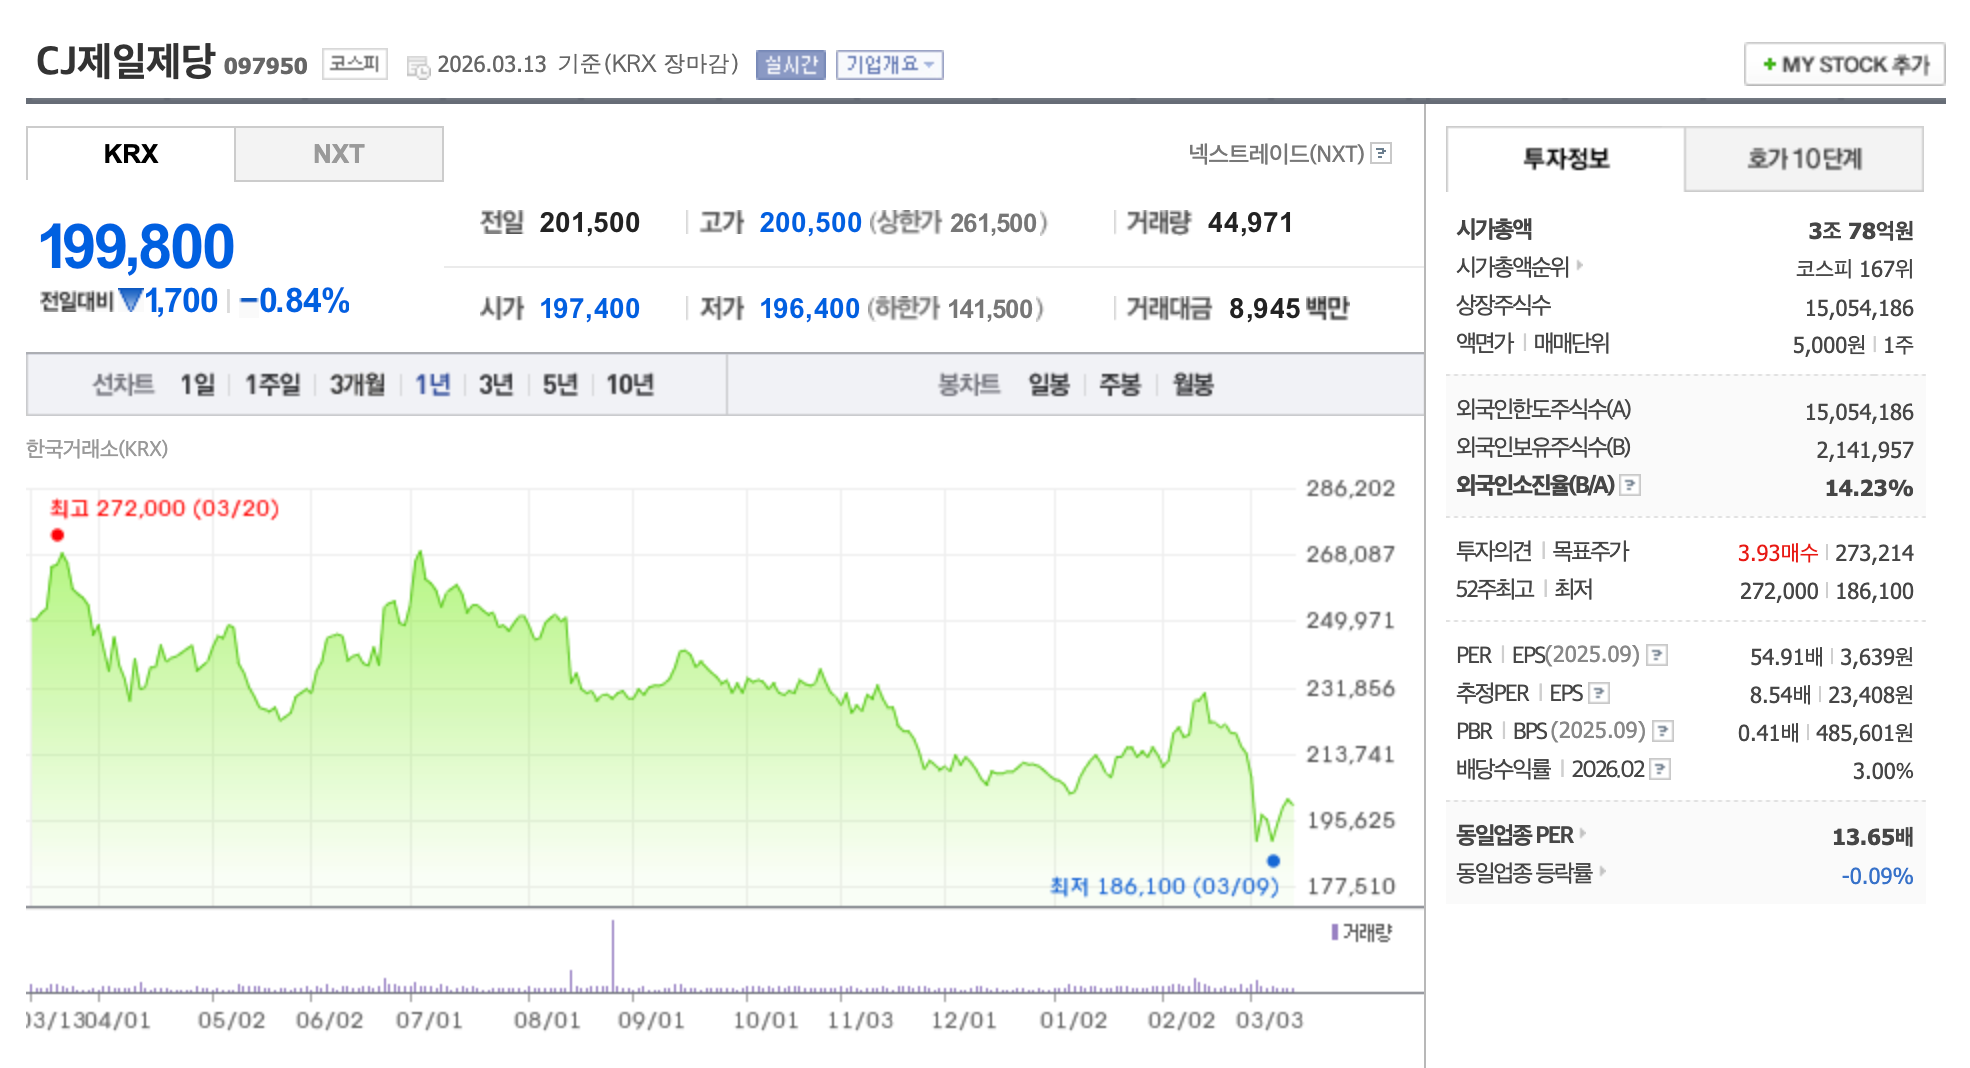Viewport: 1970px width, 1068px height.
Task: Click 고가 value 200,500
Action: point(810,222)
